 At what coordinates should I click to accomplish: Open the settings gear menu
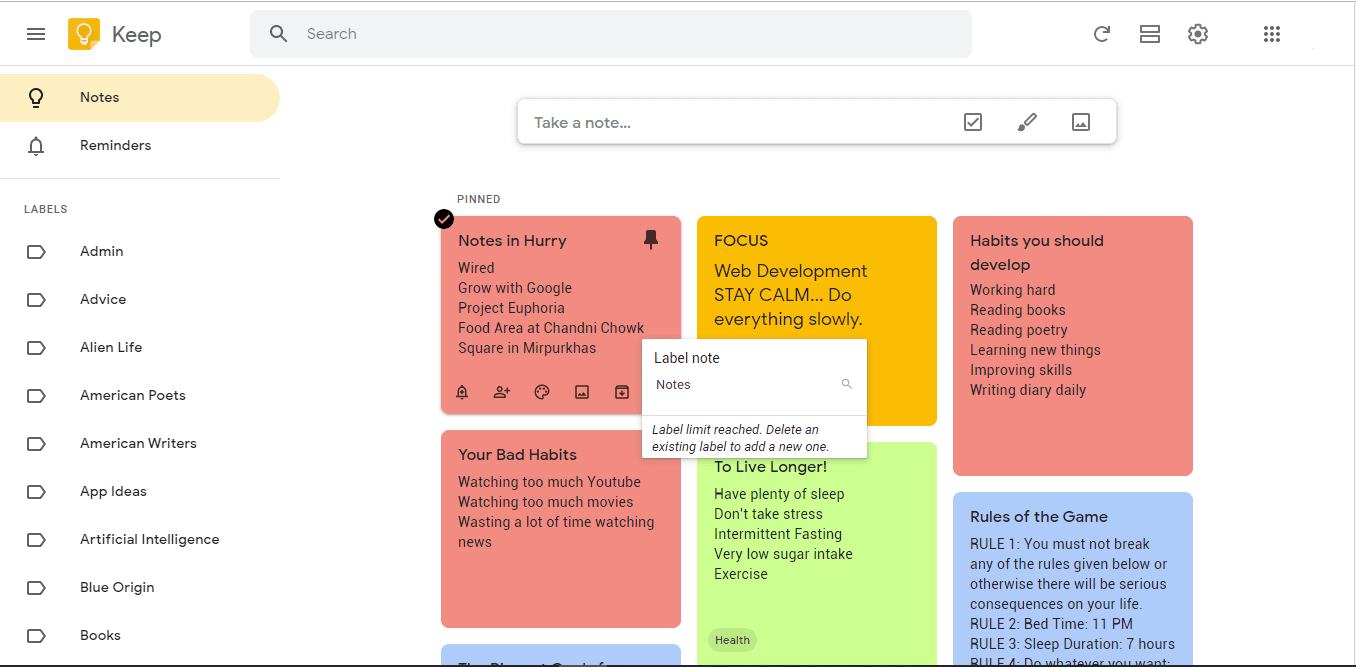[1197, 33]
